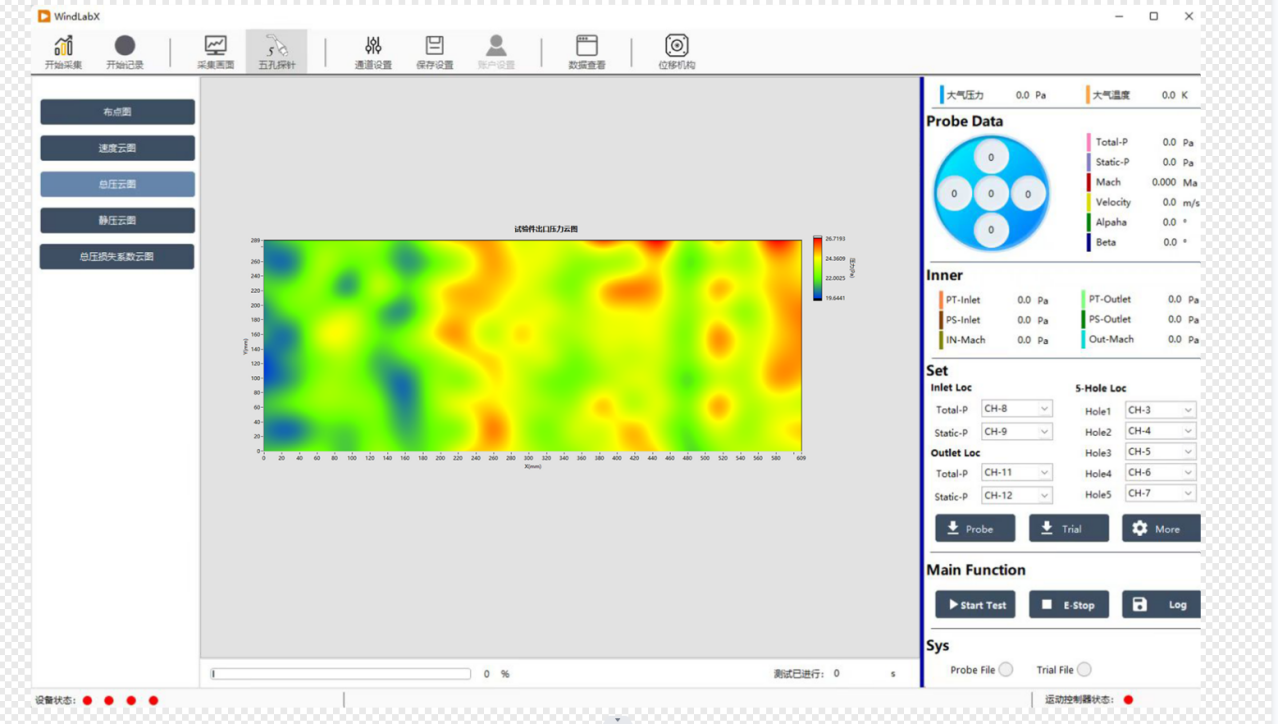
Task: Open 位移机构 displacement mechanism panel
Action: (x=677, y=52)
